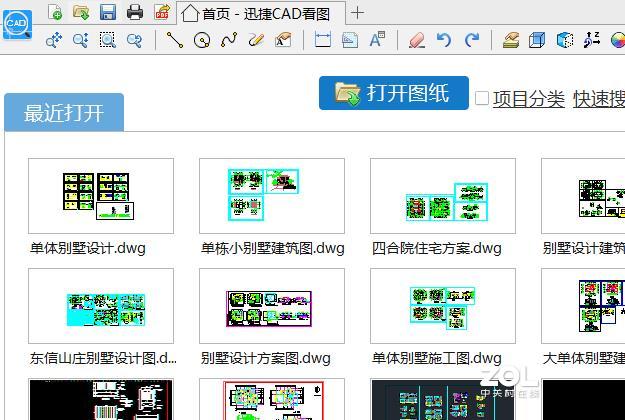This screenshot has height=420, width=625.
Task: Select the 最近打开 tab
Action: click(64, 113)
